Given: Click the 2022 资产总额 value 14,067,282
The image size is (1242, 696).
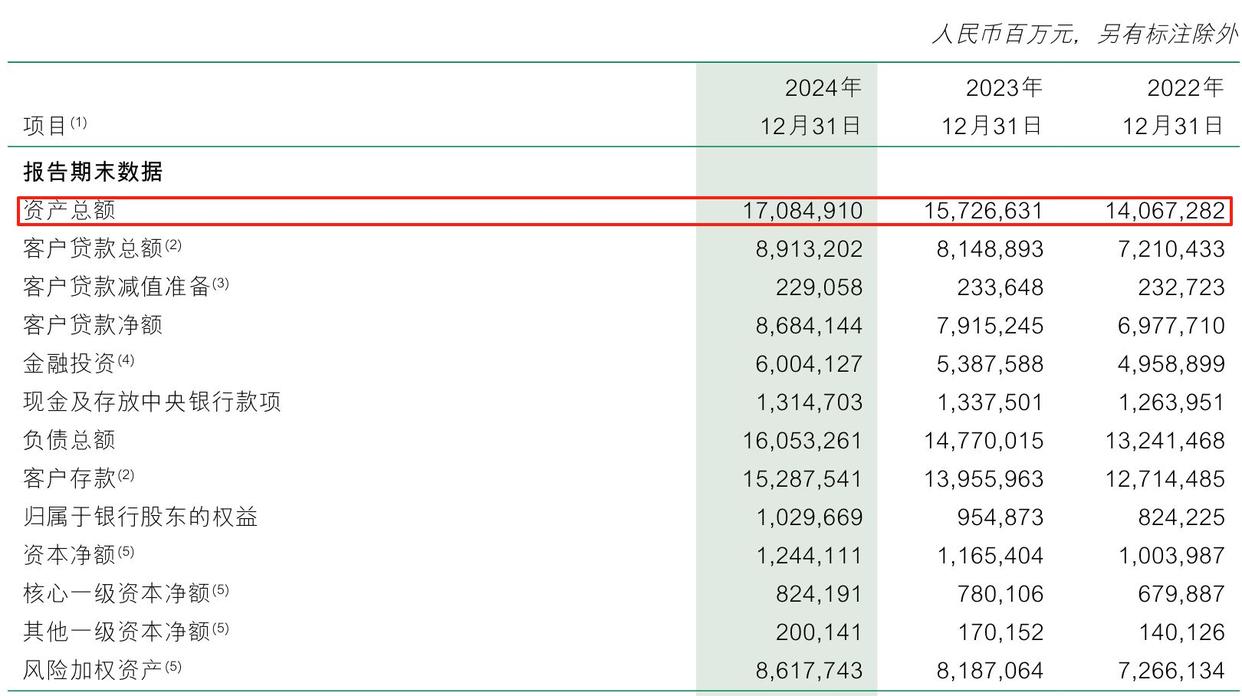Looking at the screenshot, I should [1165, 211].
